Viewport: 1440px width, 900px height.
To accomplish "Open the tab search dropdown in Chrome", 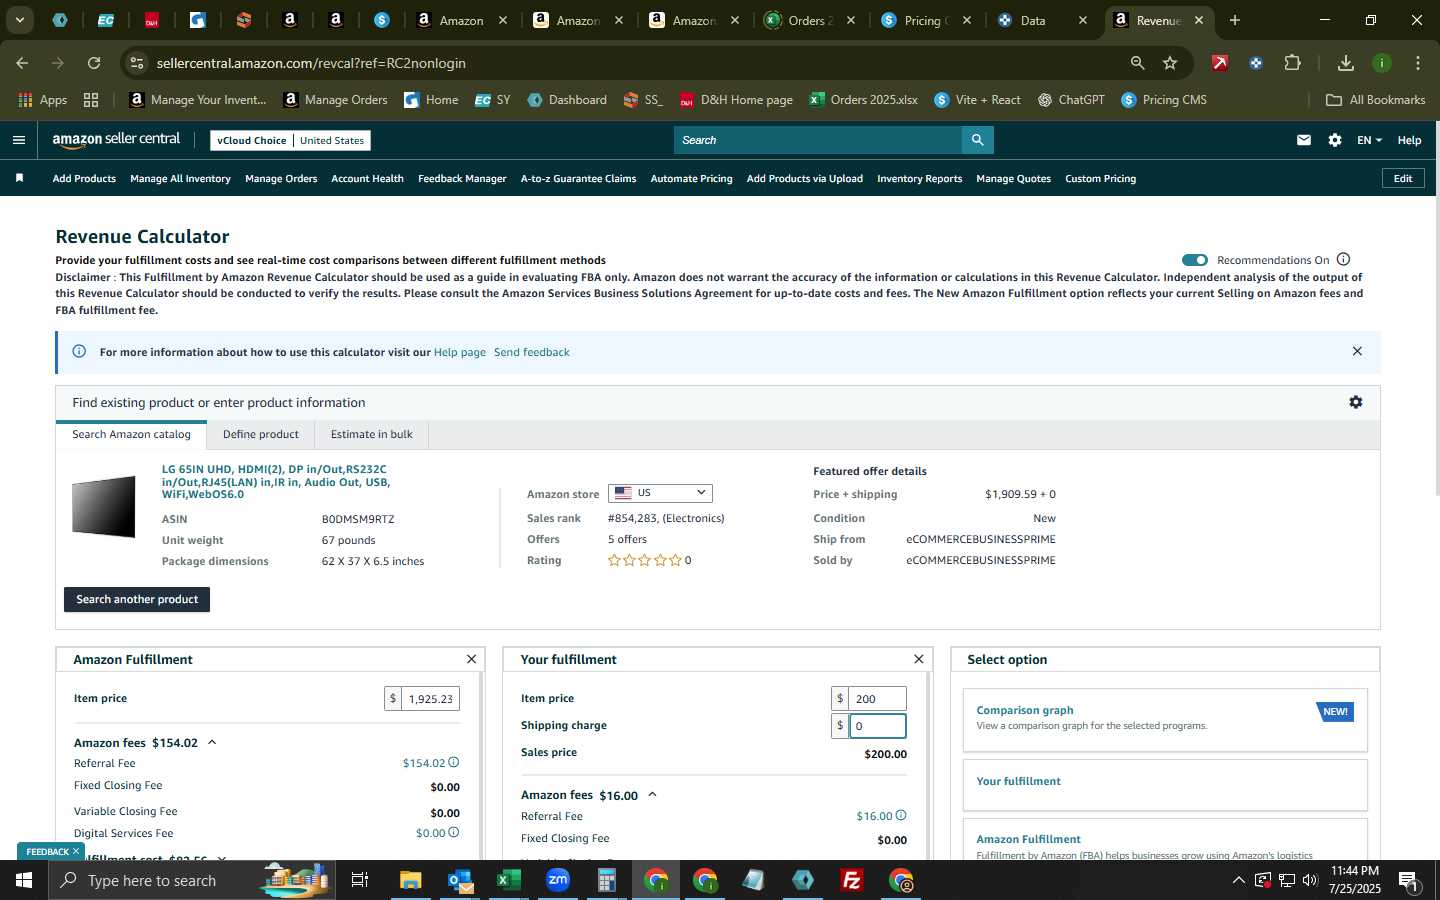I will pyautogui.click(x=19, y=20).
